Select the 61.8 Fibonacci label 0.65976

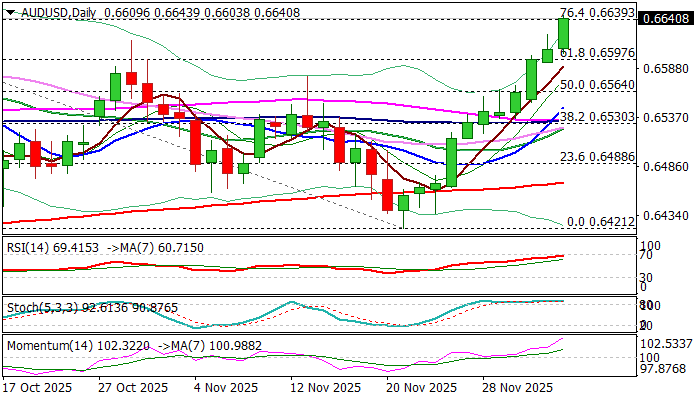pyautogui.click(x=598, y=52)
